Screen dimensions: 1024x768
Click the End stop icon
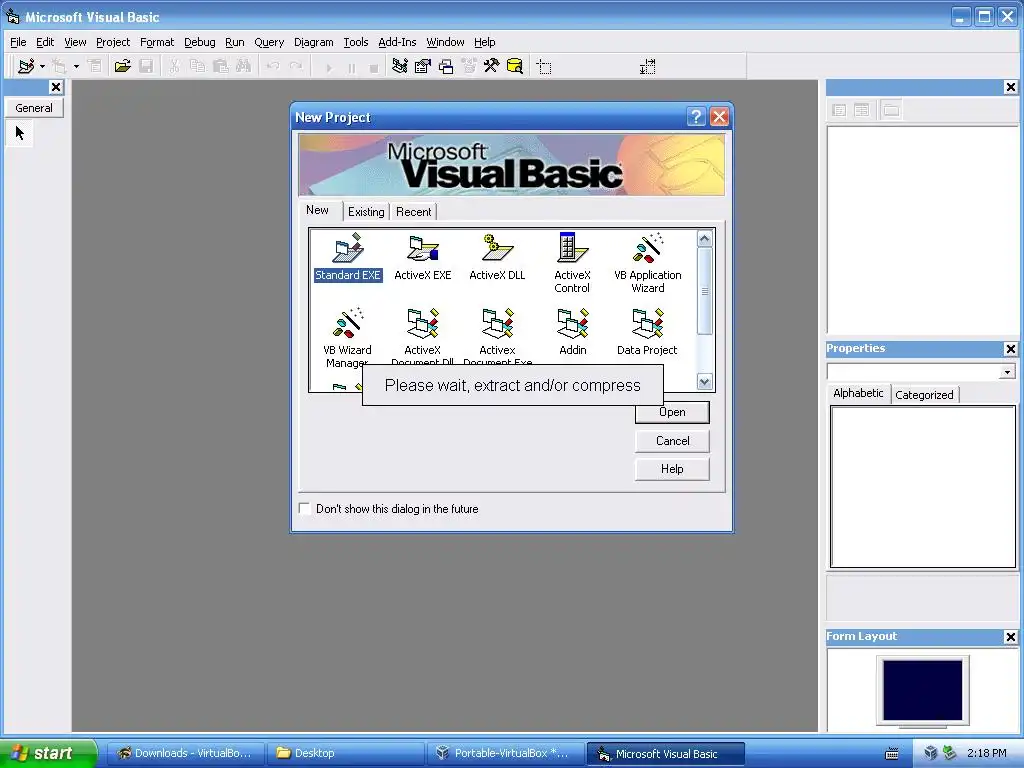[374, 67]
